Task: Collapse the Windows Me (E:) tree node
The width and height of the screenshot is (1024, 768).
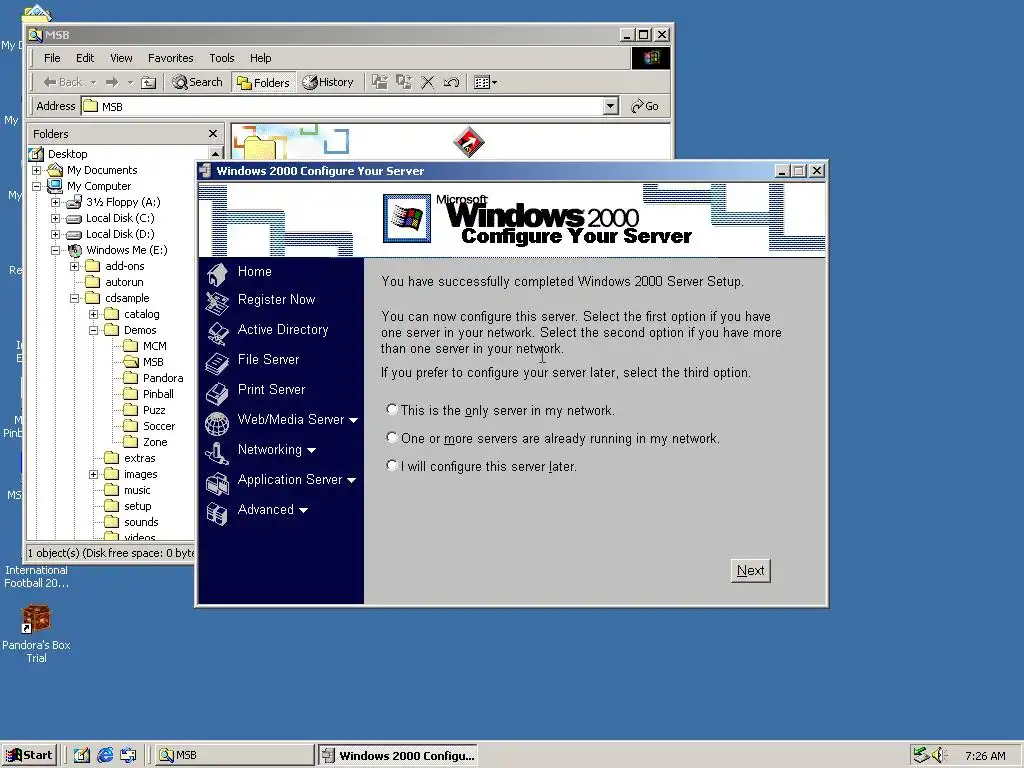Action: [x=56, y=250]
